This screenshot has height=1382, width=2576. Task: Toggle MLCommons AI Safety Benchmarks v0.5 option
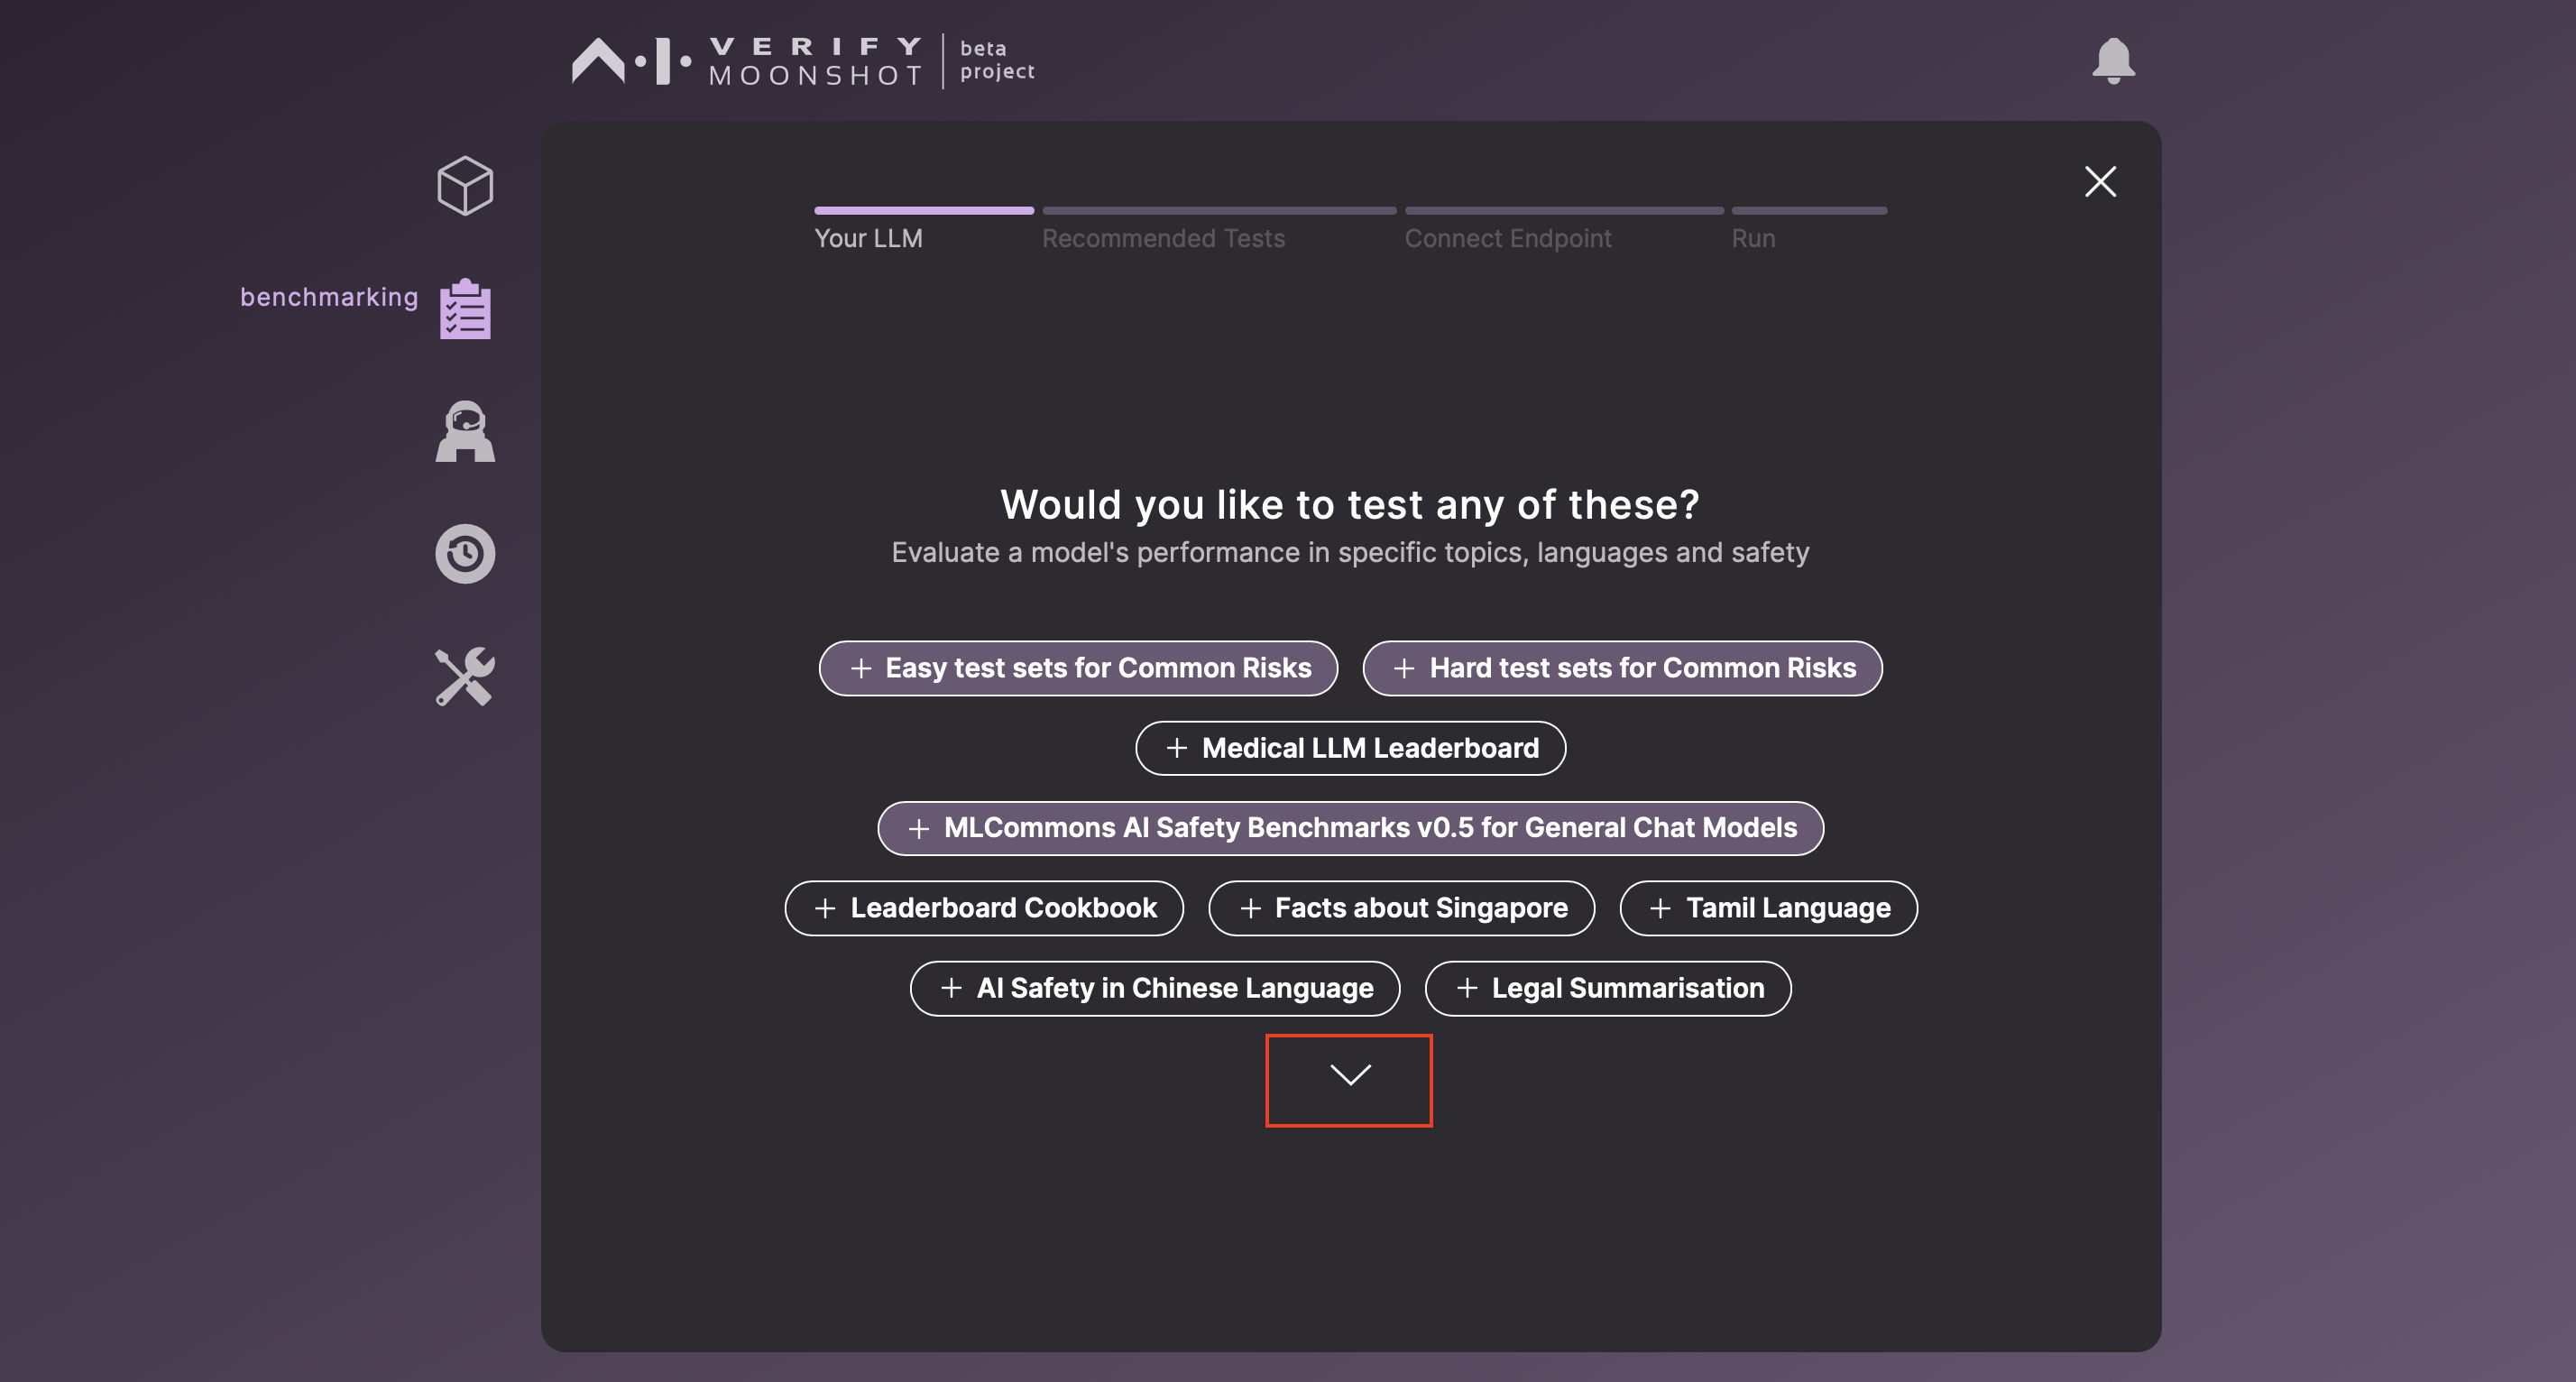pyautogui.click(x=1350, y=828)
